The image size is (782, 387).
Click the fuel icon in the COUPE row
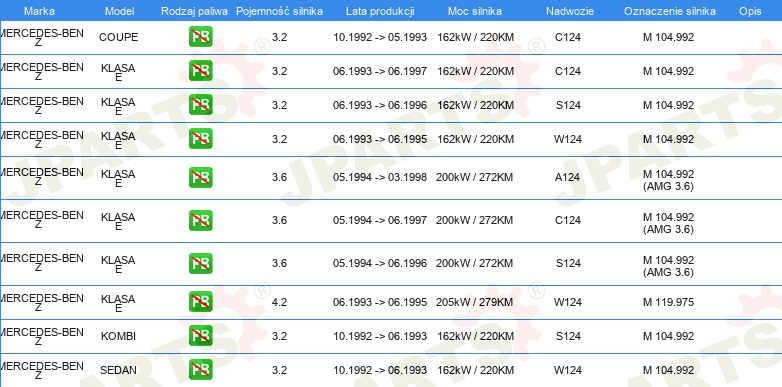pyautogui.click(x=200, y=37)
